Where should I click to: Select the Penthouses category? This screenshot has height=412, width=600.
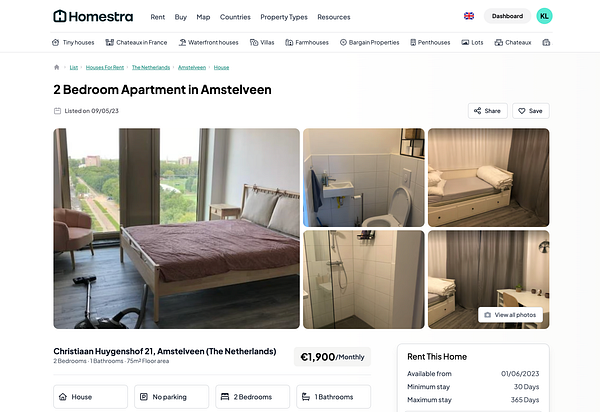(x=430, y=42)
